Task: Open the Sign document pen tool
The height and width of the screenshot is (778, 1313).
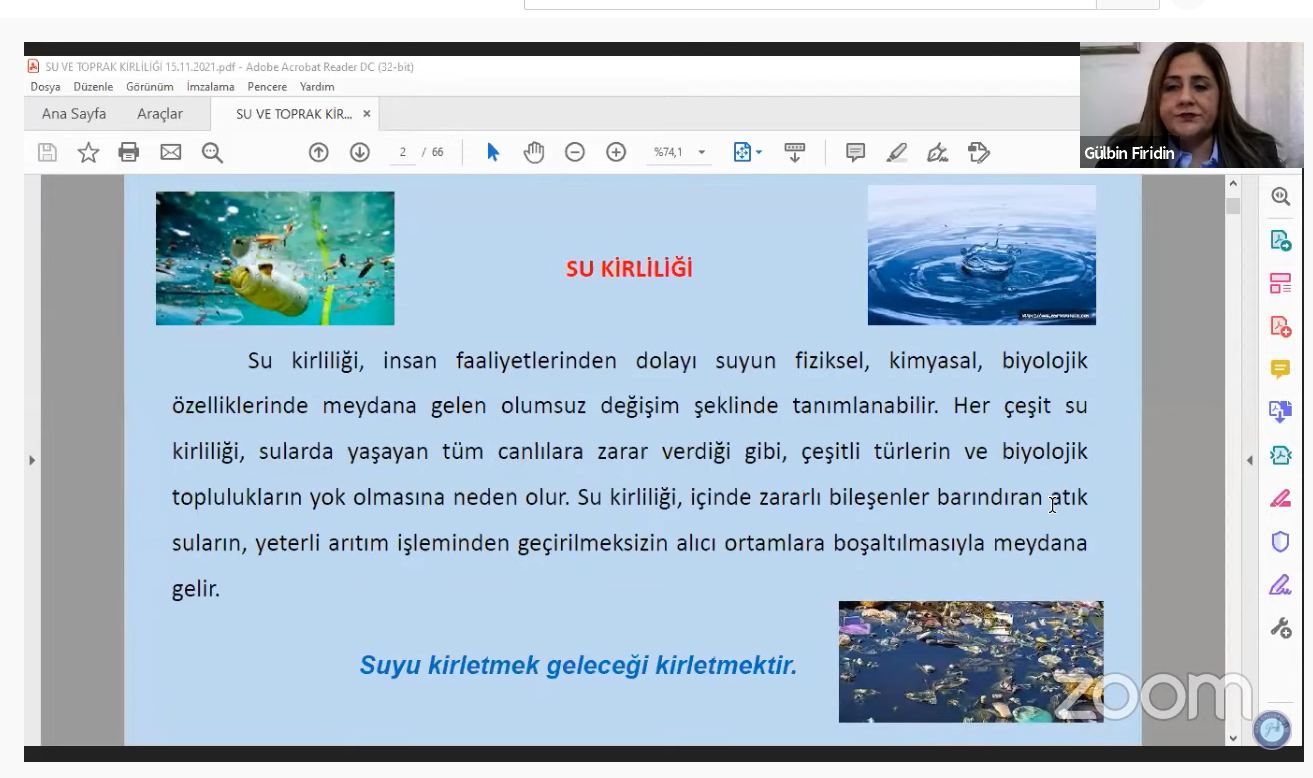Action: [x=938, y=152]
